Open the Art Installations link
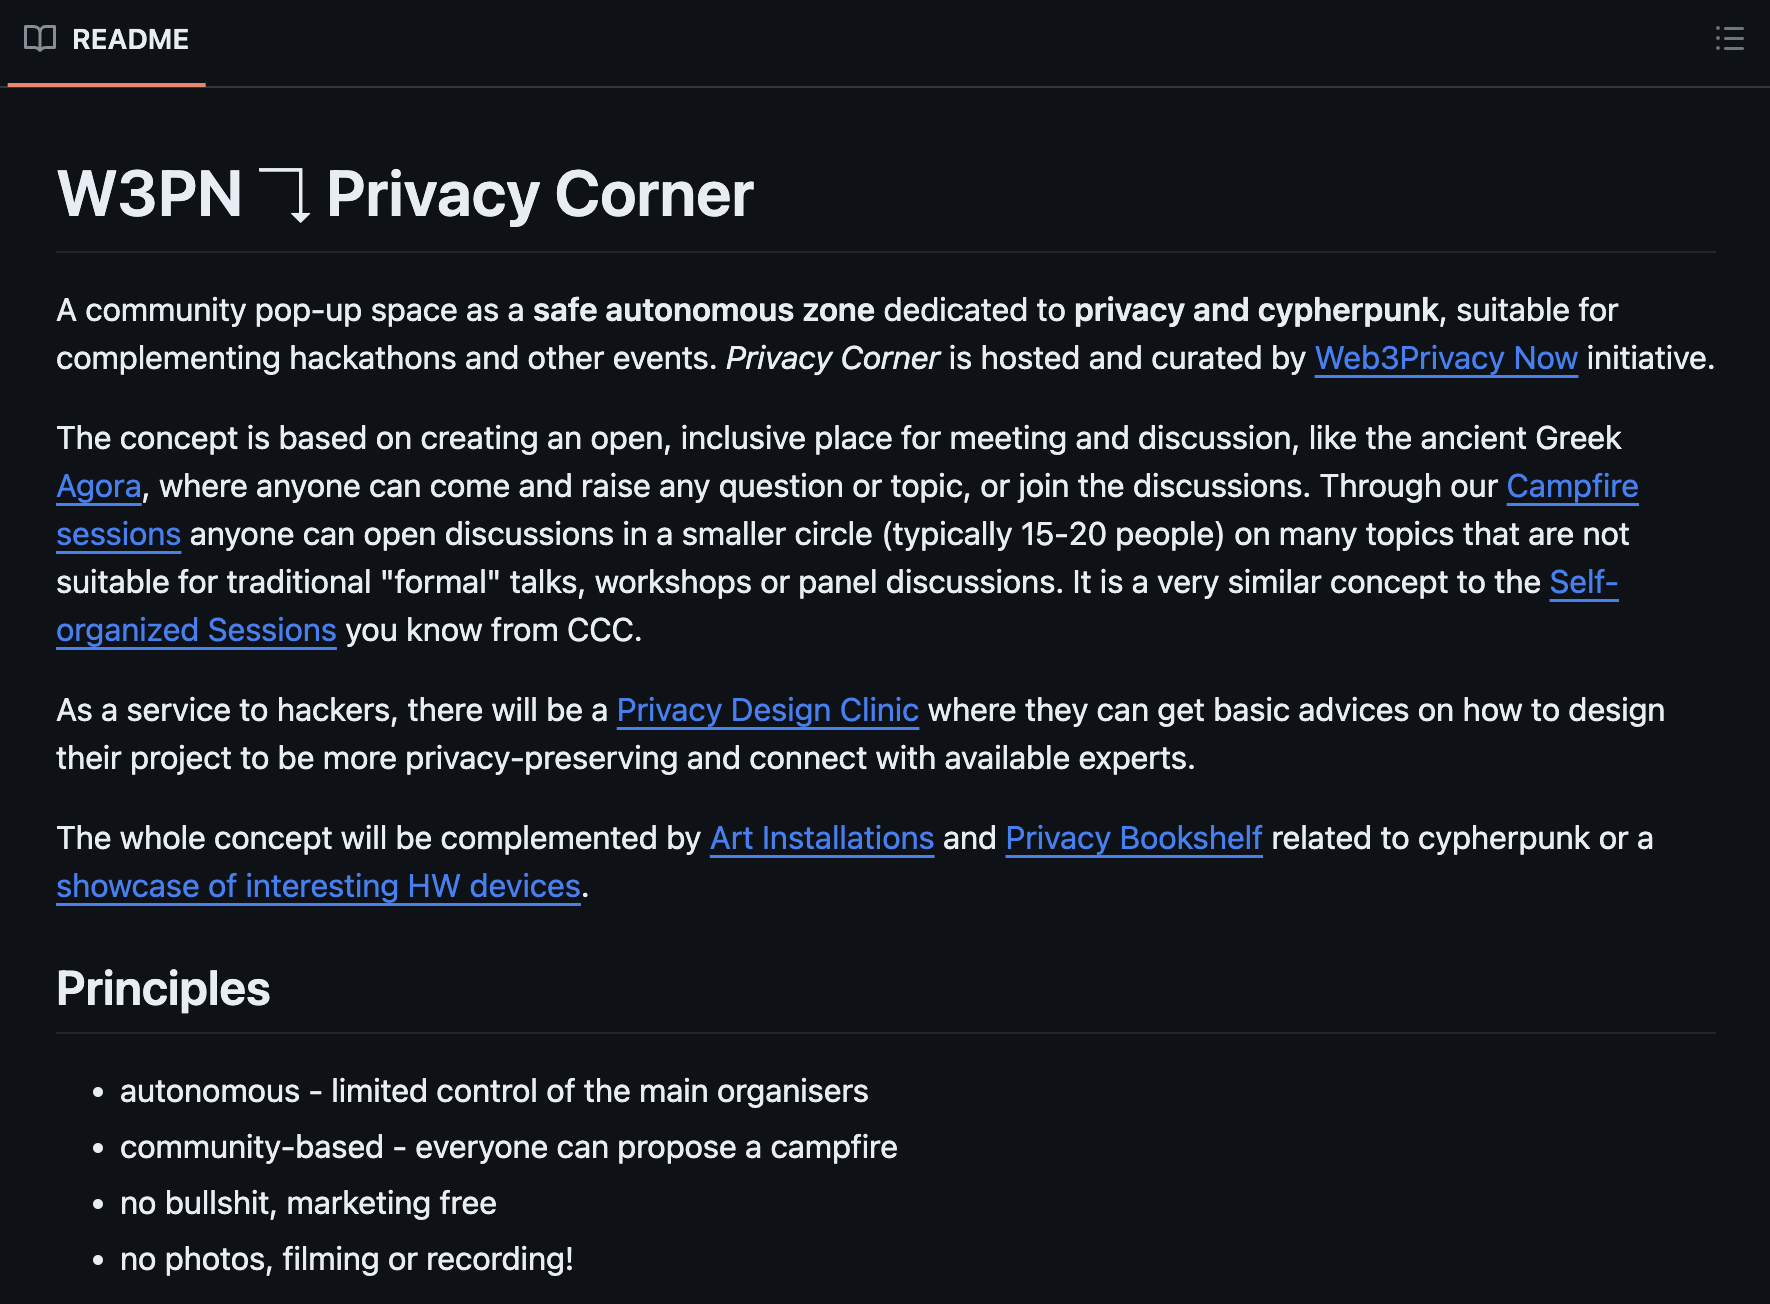This screenshot has width=1770, height=1304. coord(822,838)
